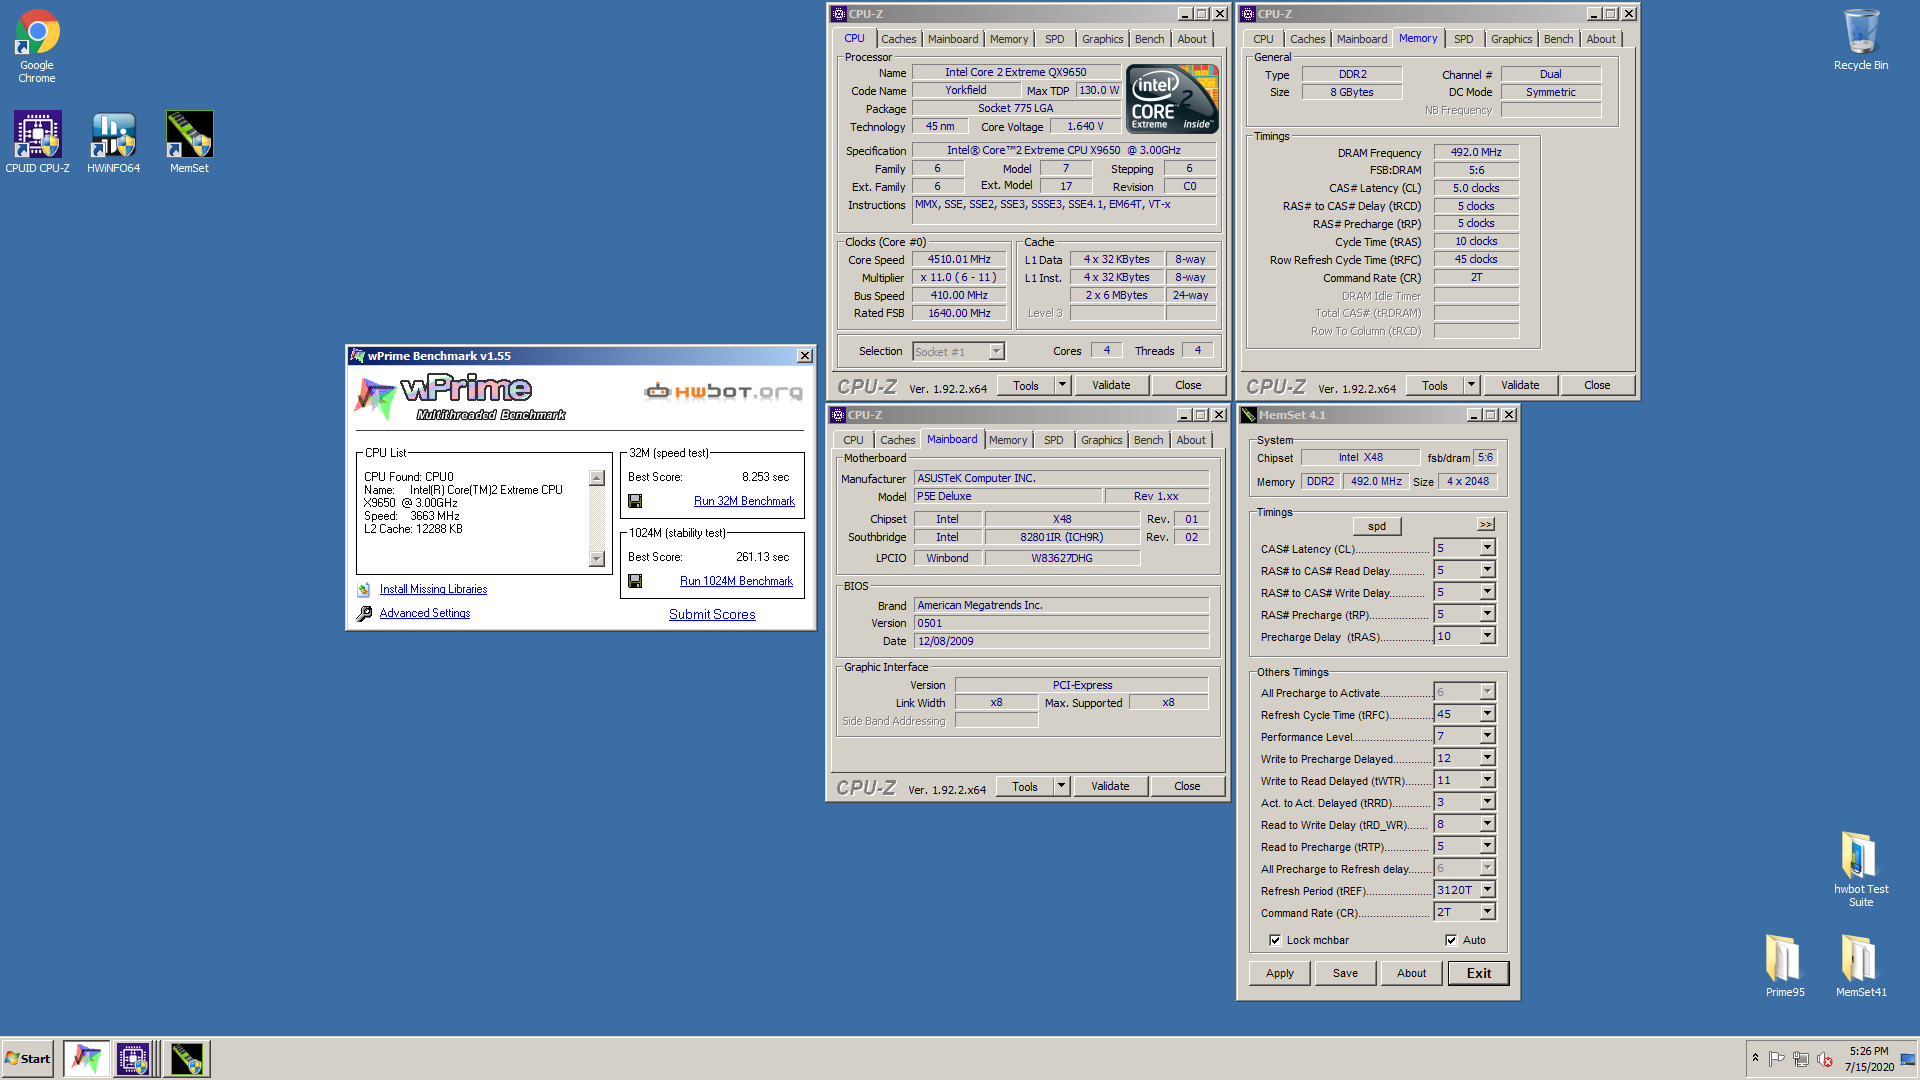Launch HWiNFO64 desktop shortcut
Screen dimensions: 1920x1080
[113, 142]
